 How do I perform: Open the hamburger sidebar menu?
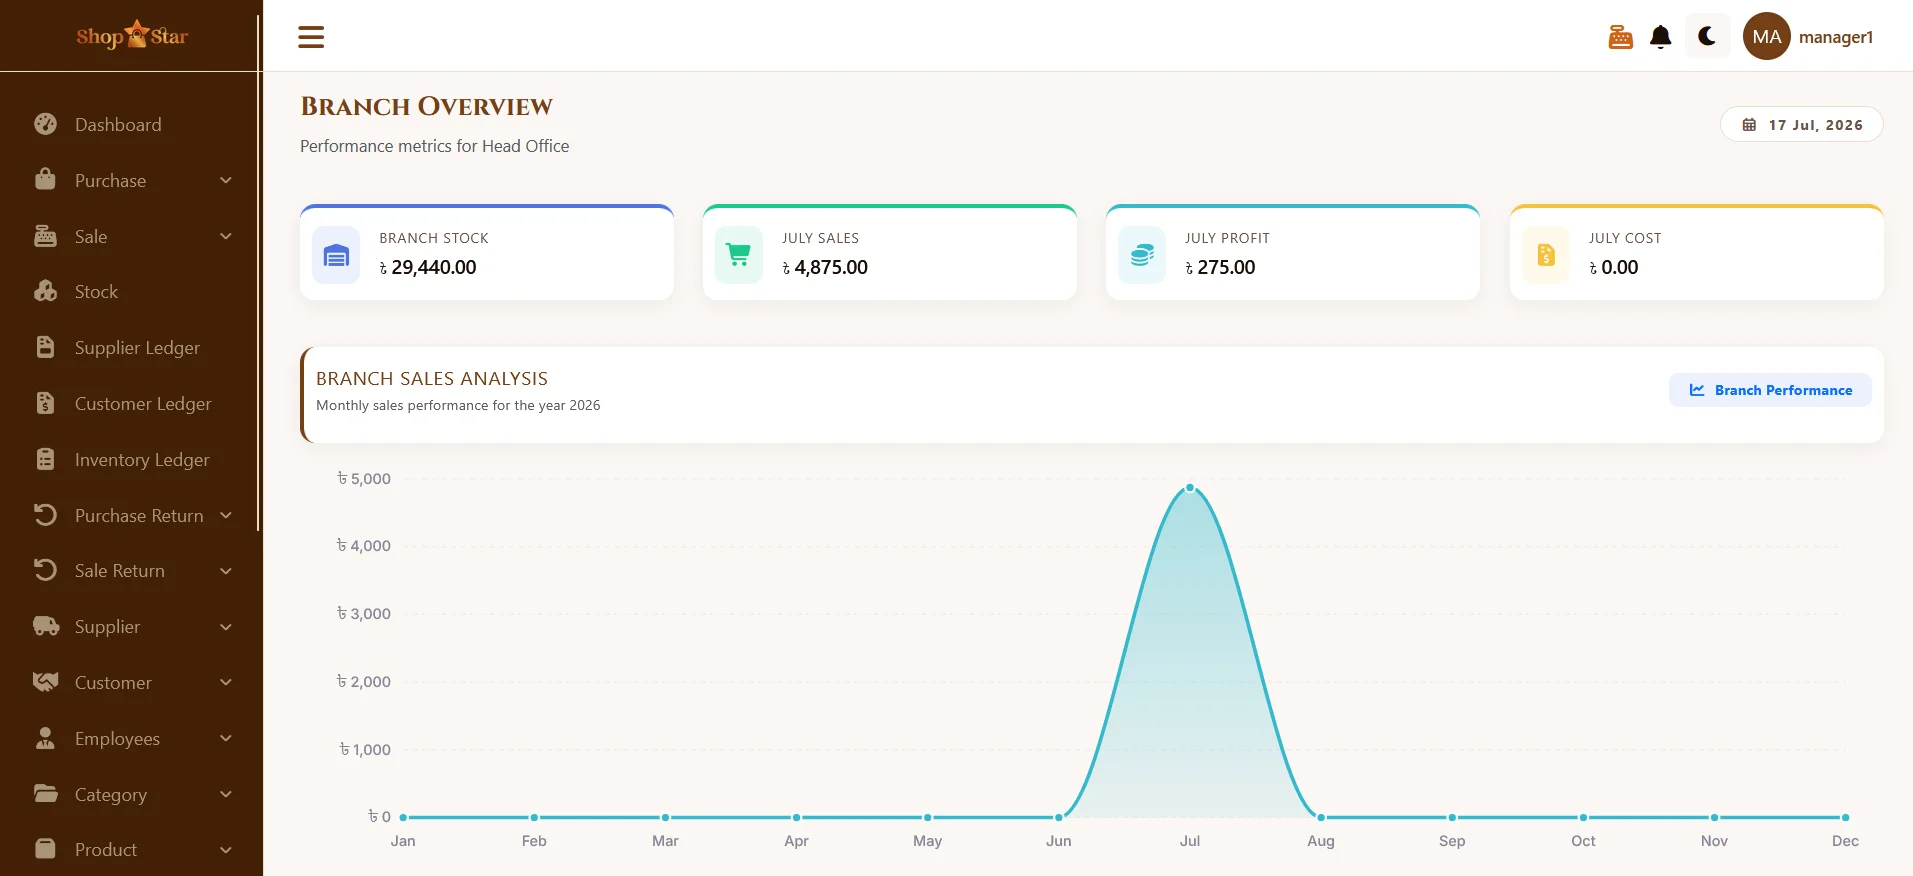[311, 37]
